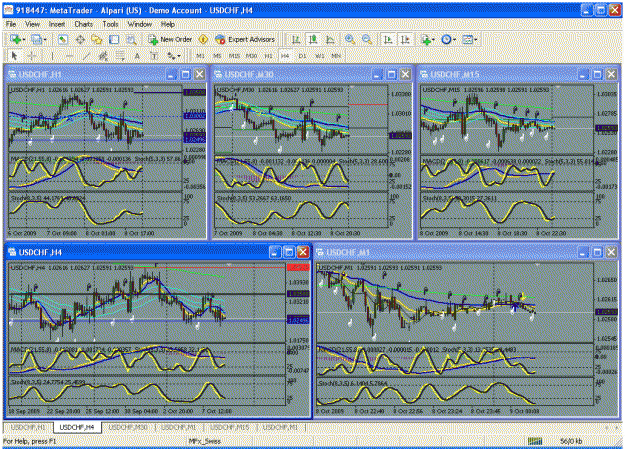
Task: Open the Charts menu
Action: pos(83,24)
